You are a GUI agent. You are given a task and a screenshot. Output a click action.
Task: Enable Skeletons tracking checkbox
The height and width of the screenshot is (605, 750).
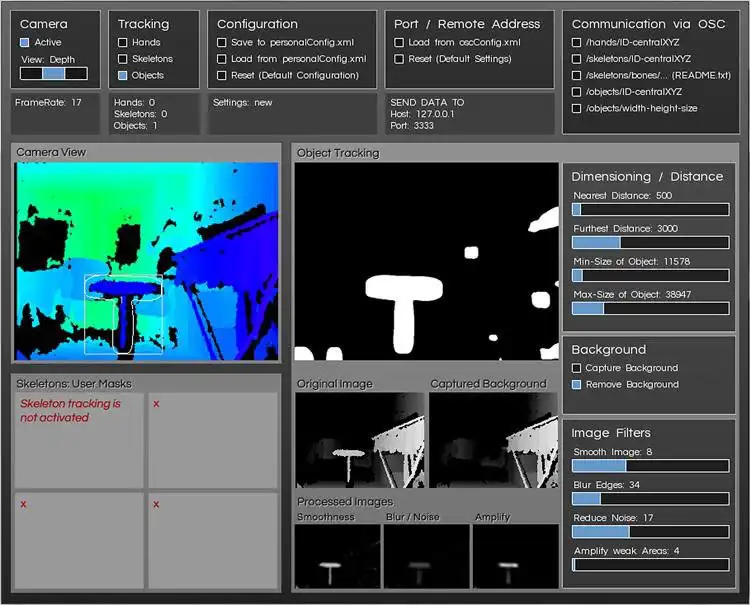tap(122, 59)
